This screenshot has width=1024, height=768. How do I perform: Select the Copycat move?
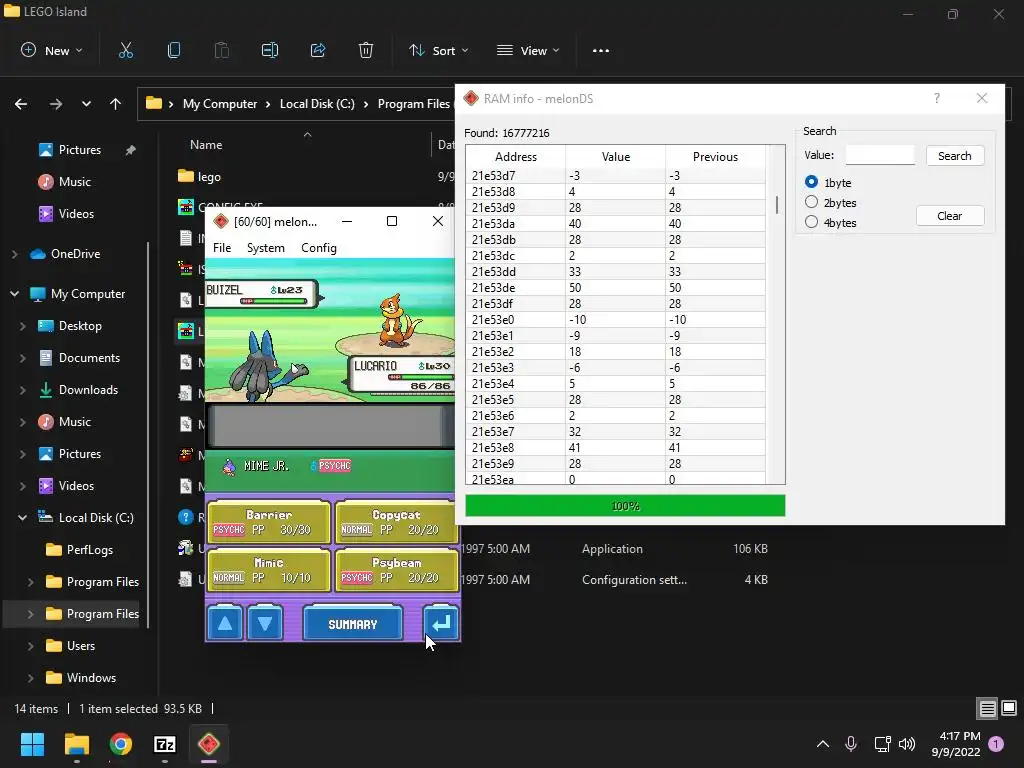396,522
